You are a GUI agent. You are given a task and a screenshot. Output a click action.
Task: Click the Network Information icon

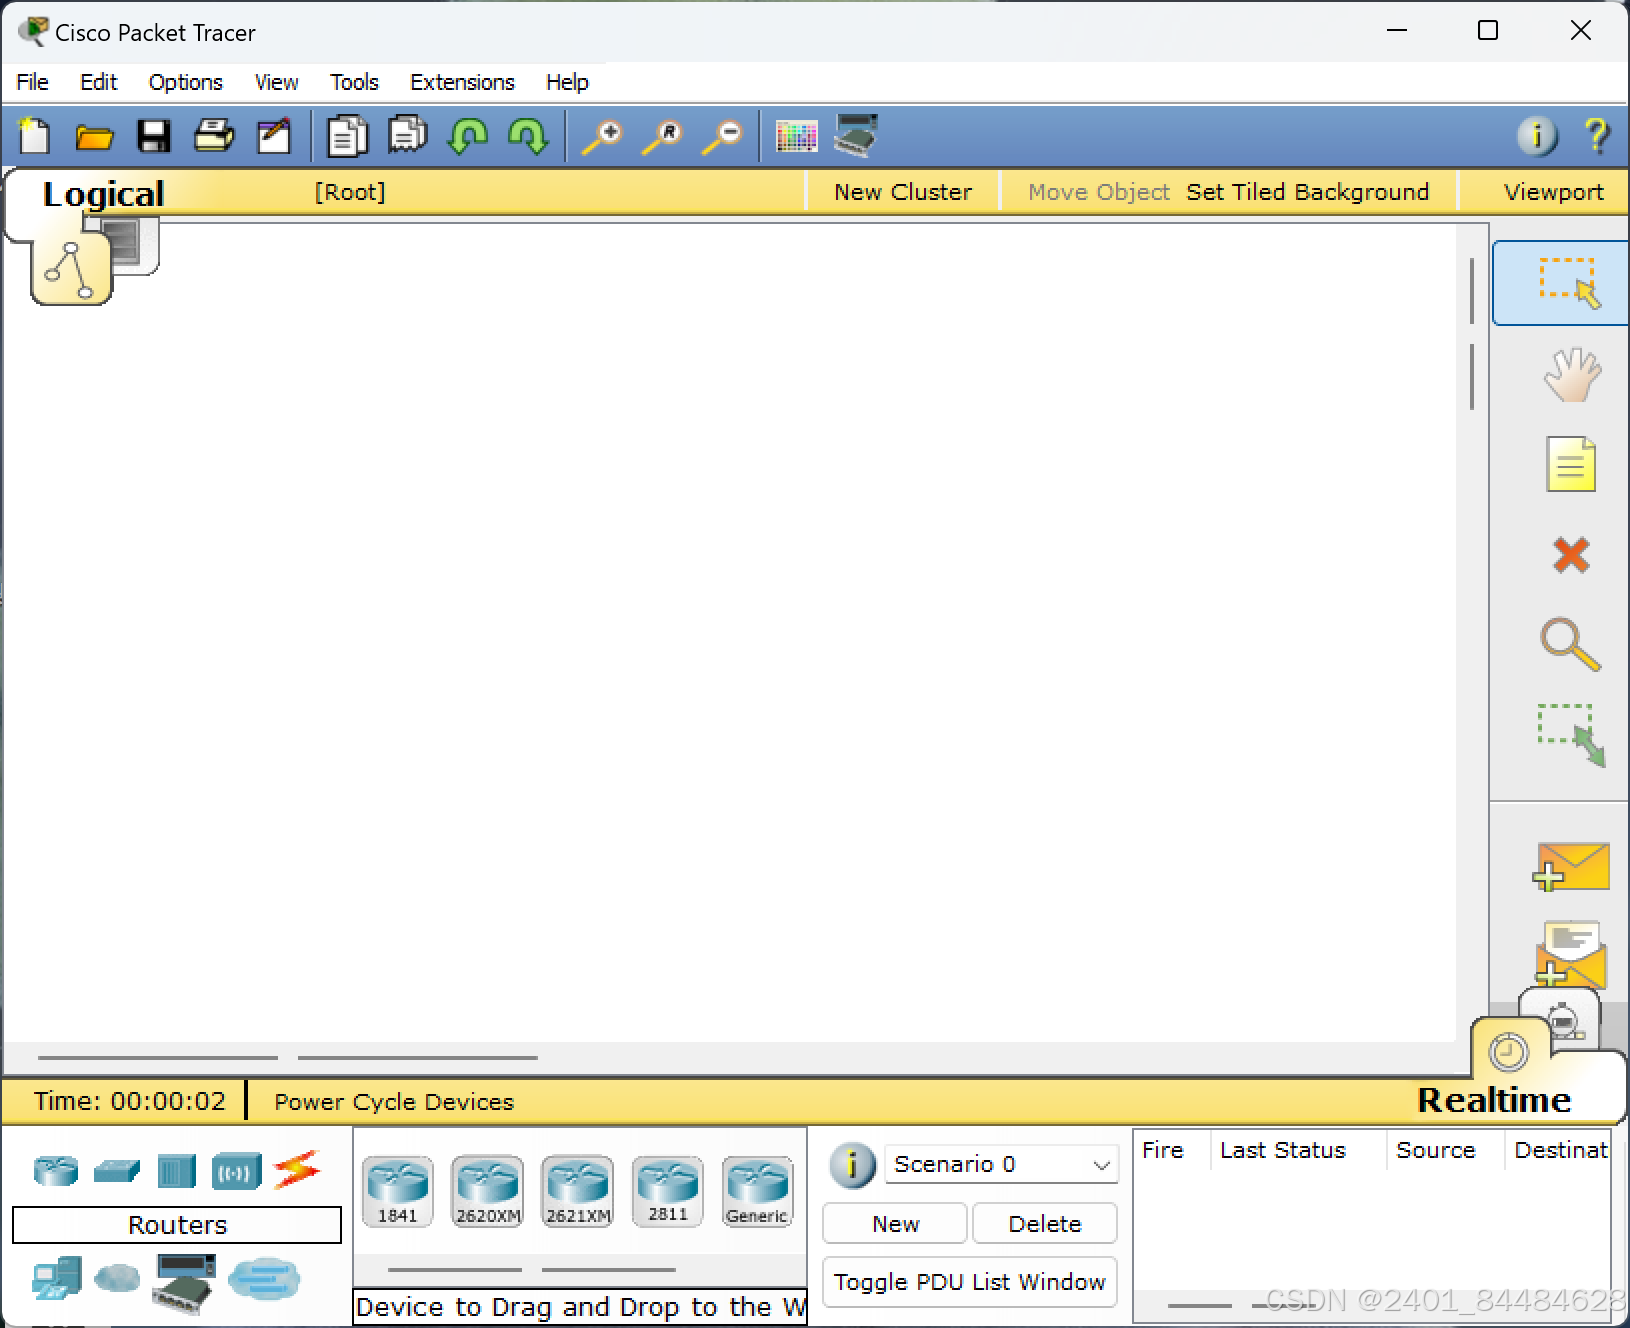[x=1537, y=136]
